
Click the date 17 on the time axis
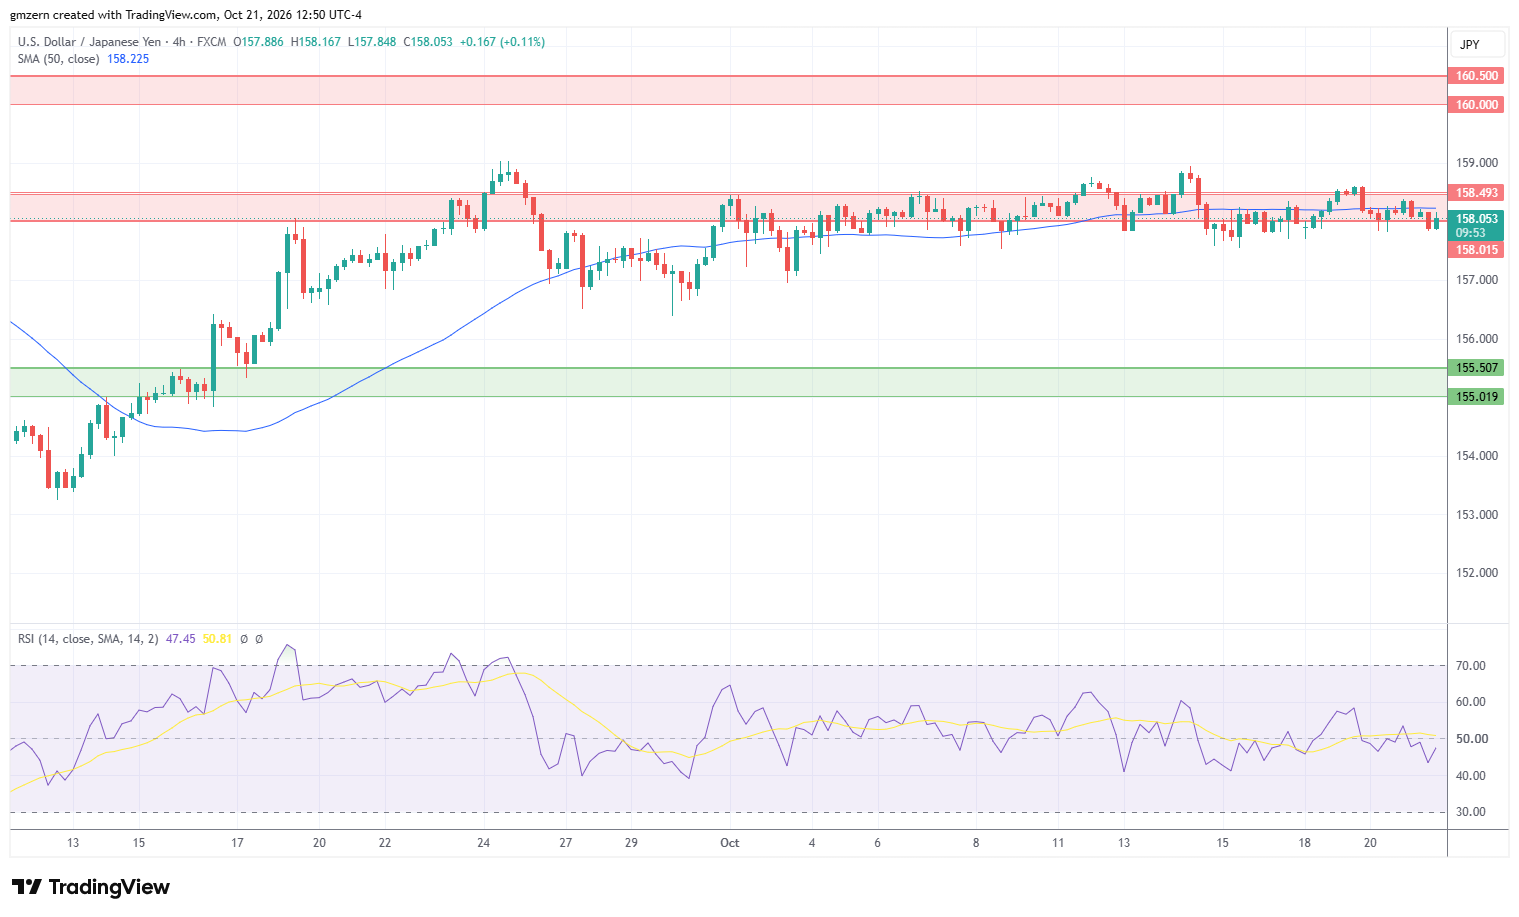237,843
